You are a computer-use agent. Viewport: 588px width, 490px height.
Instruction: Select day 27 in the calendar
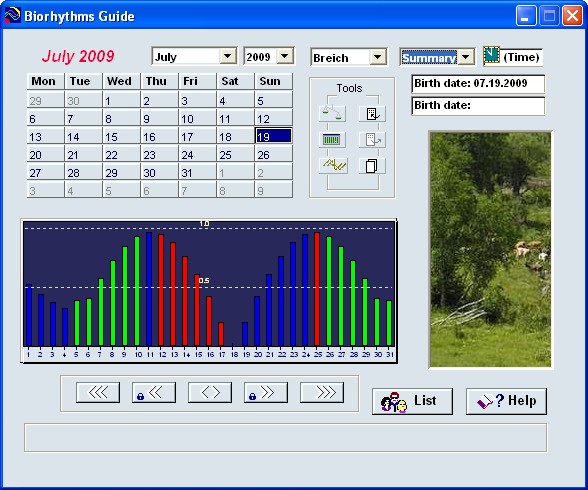click(x=45, y=172)
